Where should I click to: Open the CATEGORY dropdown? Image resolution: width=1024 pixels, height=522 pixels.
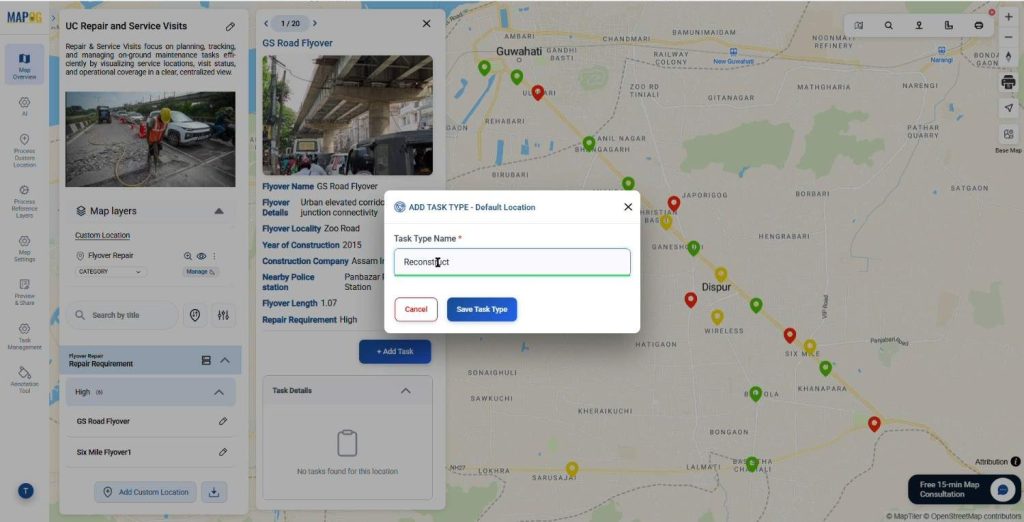(110, 272)
